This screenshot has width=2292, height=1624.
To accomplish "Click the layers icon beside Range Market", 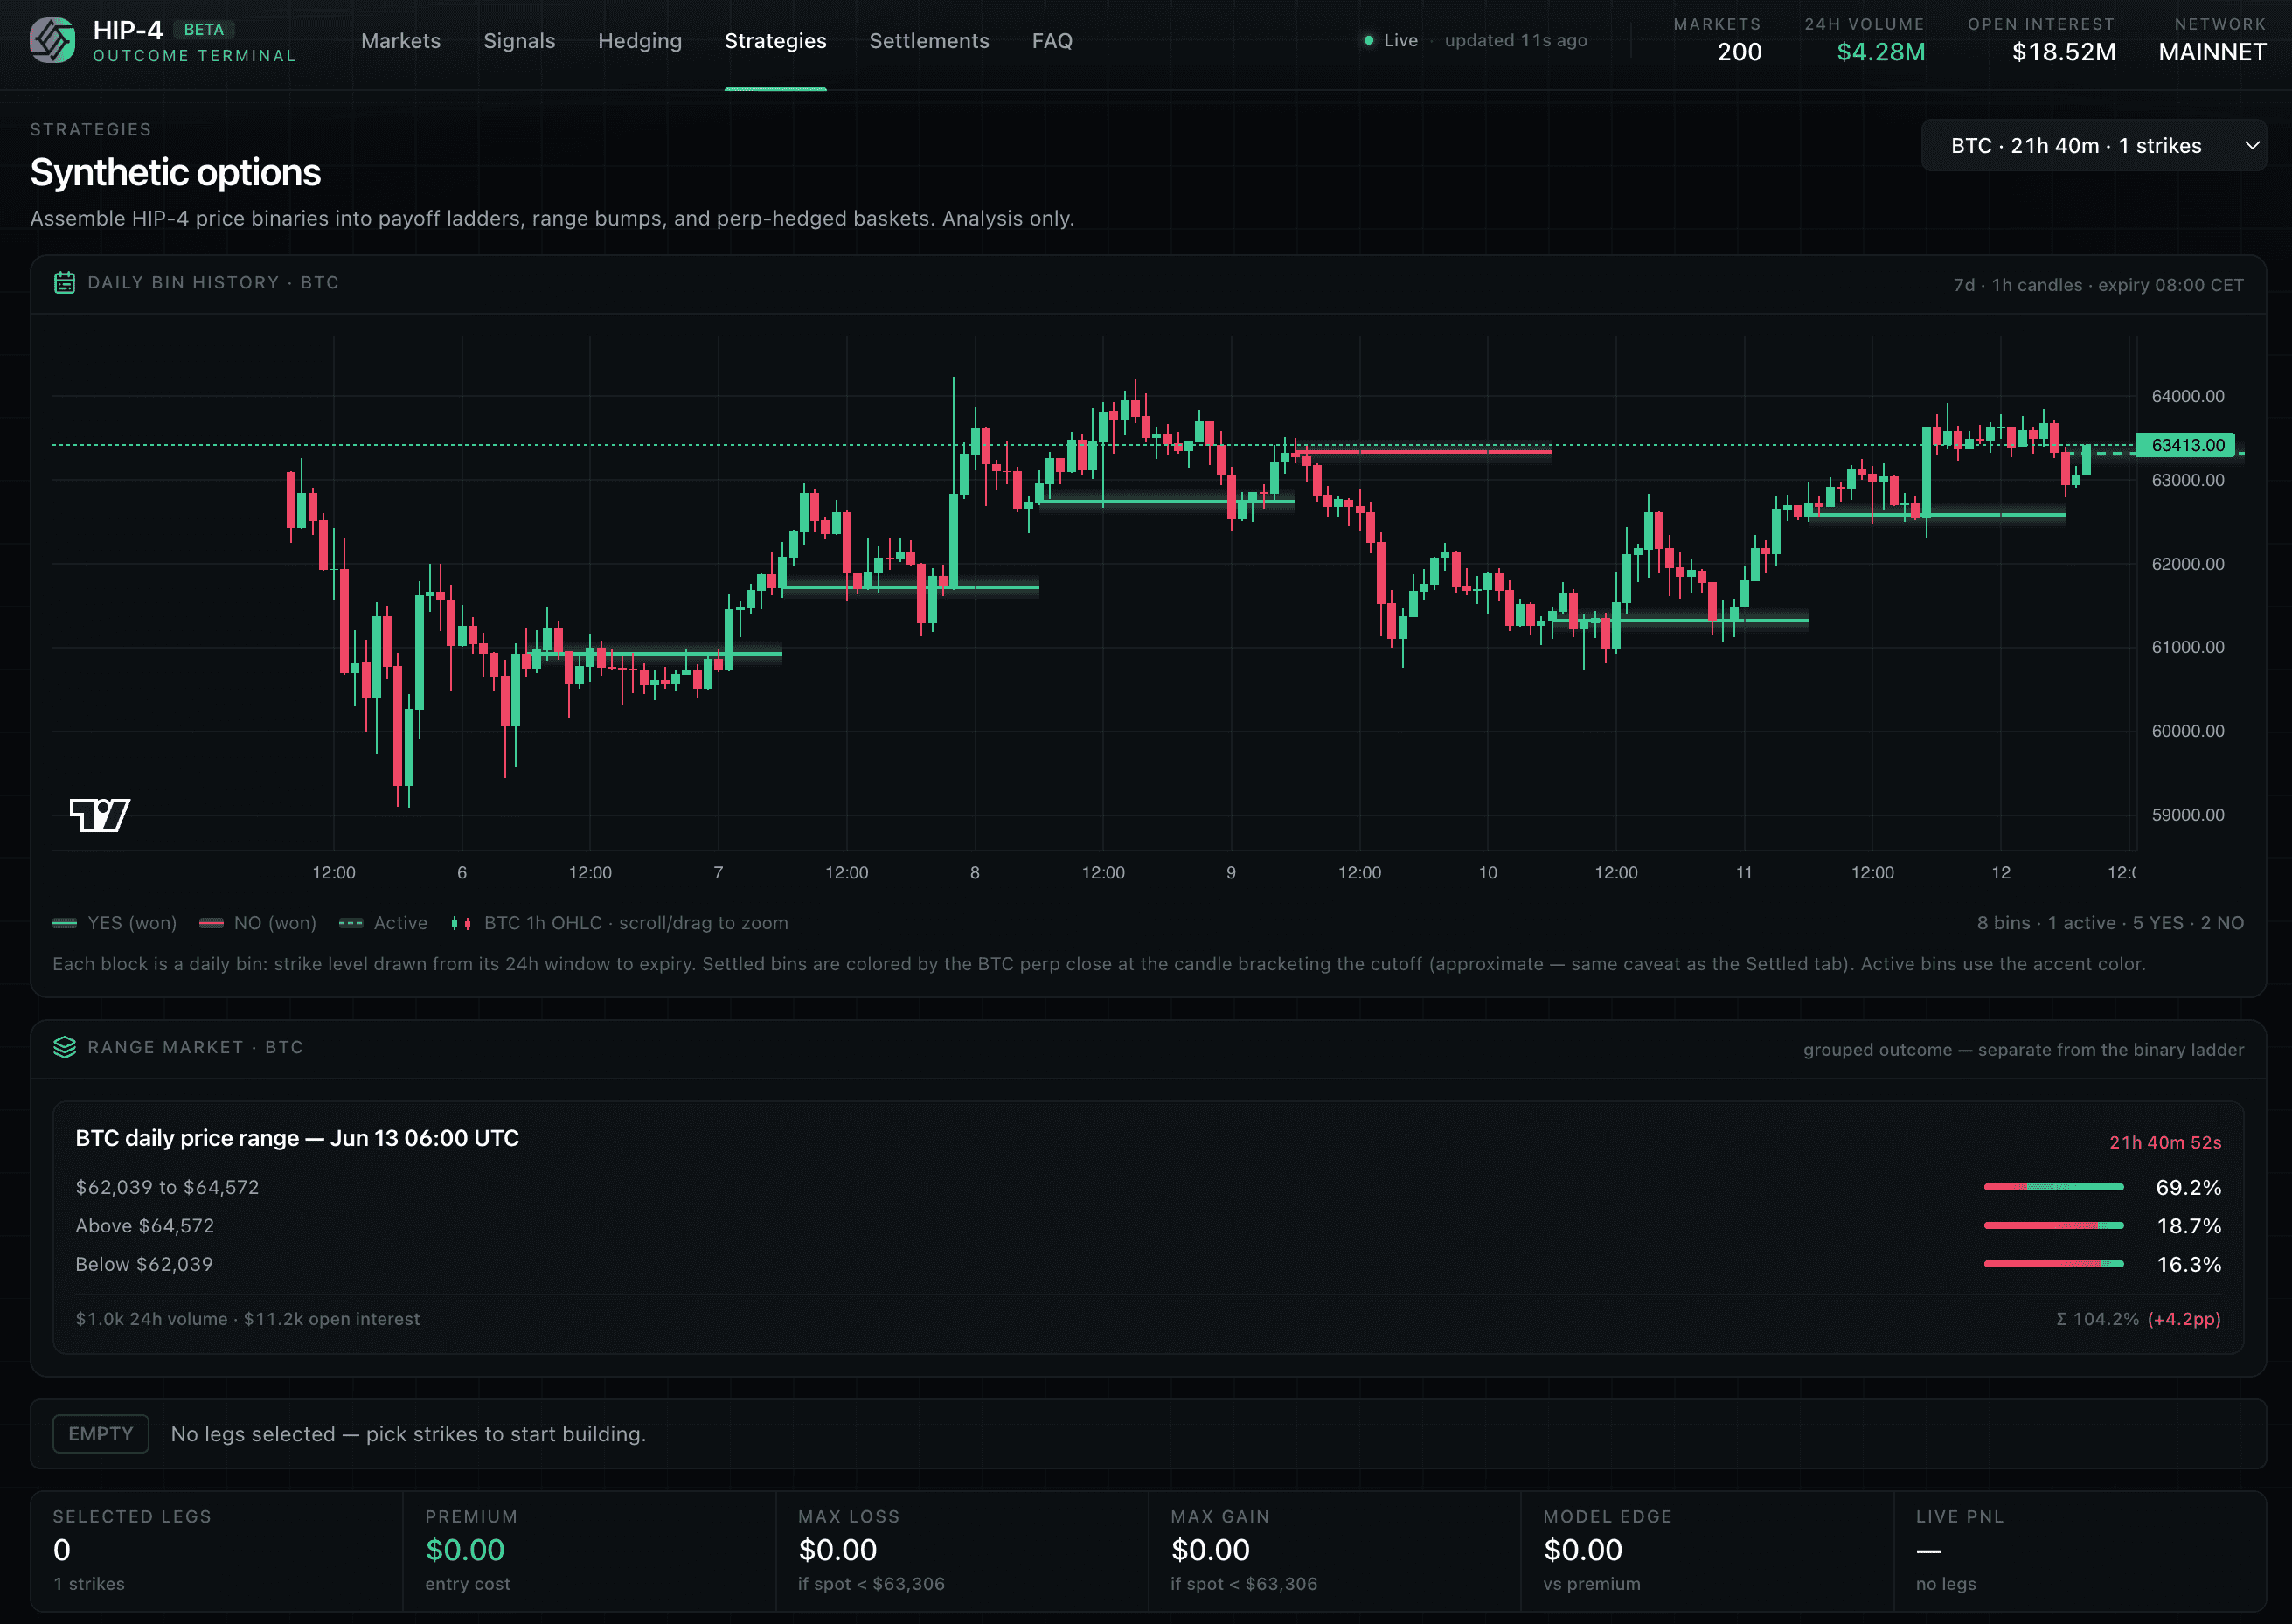I will click(x=64, y=1047).
